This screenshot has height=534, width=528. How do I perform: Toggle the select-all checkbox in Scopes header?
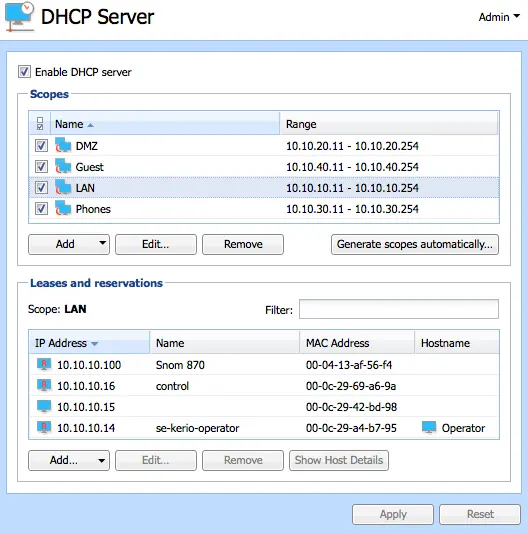[40, 124]
